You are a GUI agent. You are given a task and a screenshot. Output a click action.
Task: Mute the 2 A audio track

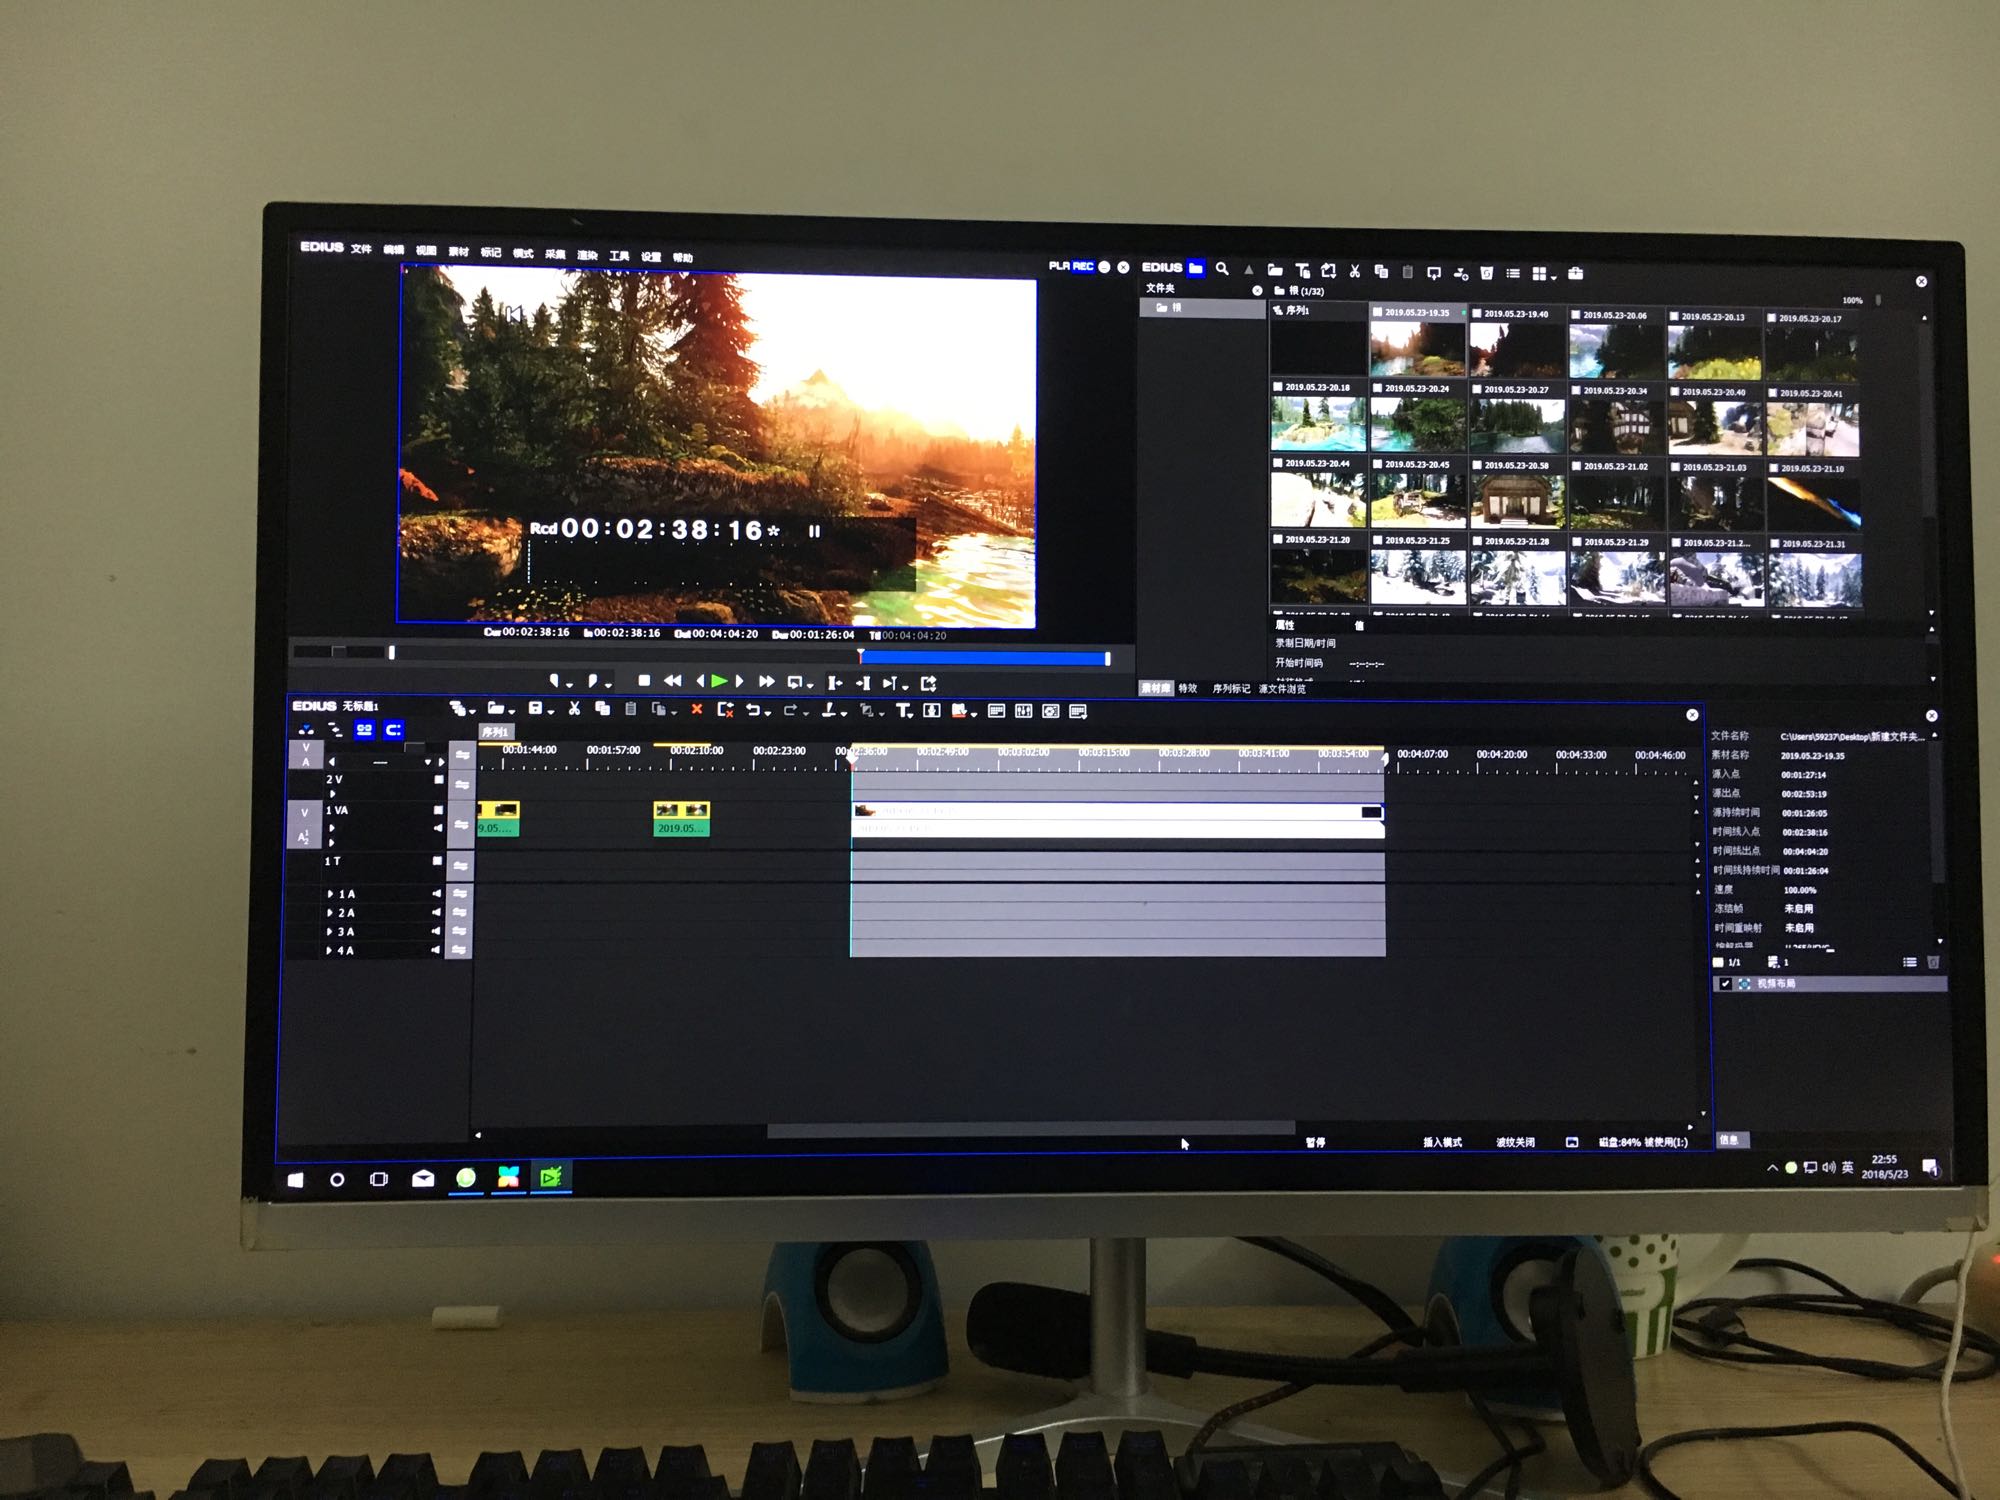[x=436, y=912]
